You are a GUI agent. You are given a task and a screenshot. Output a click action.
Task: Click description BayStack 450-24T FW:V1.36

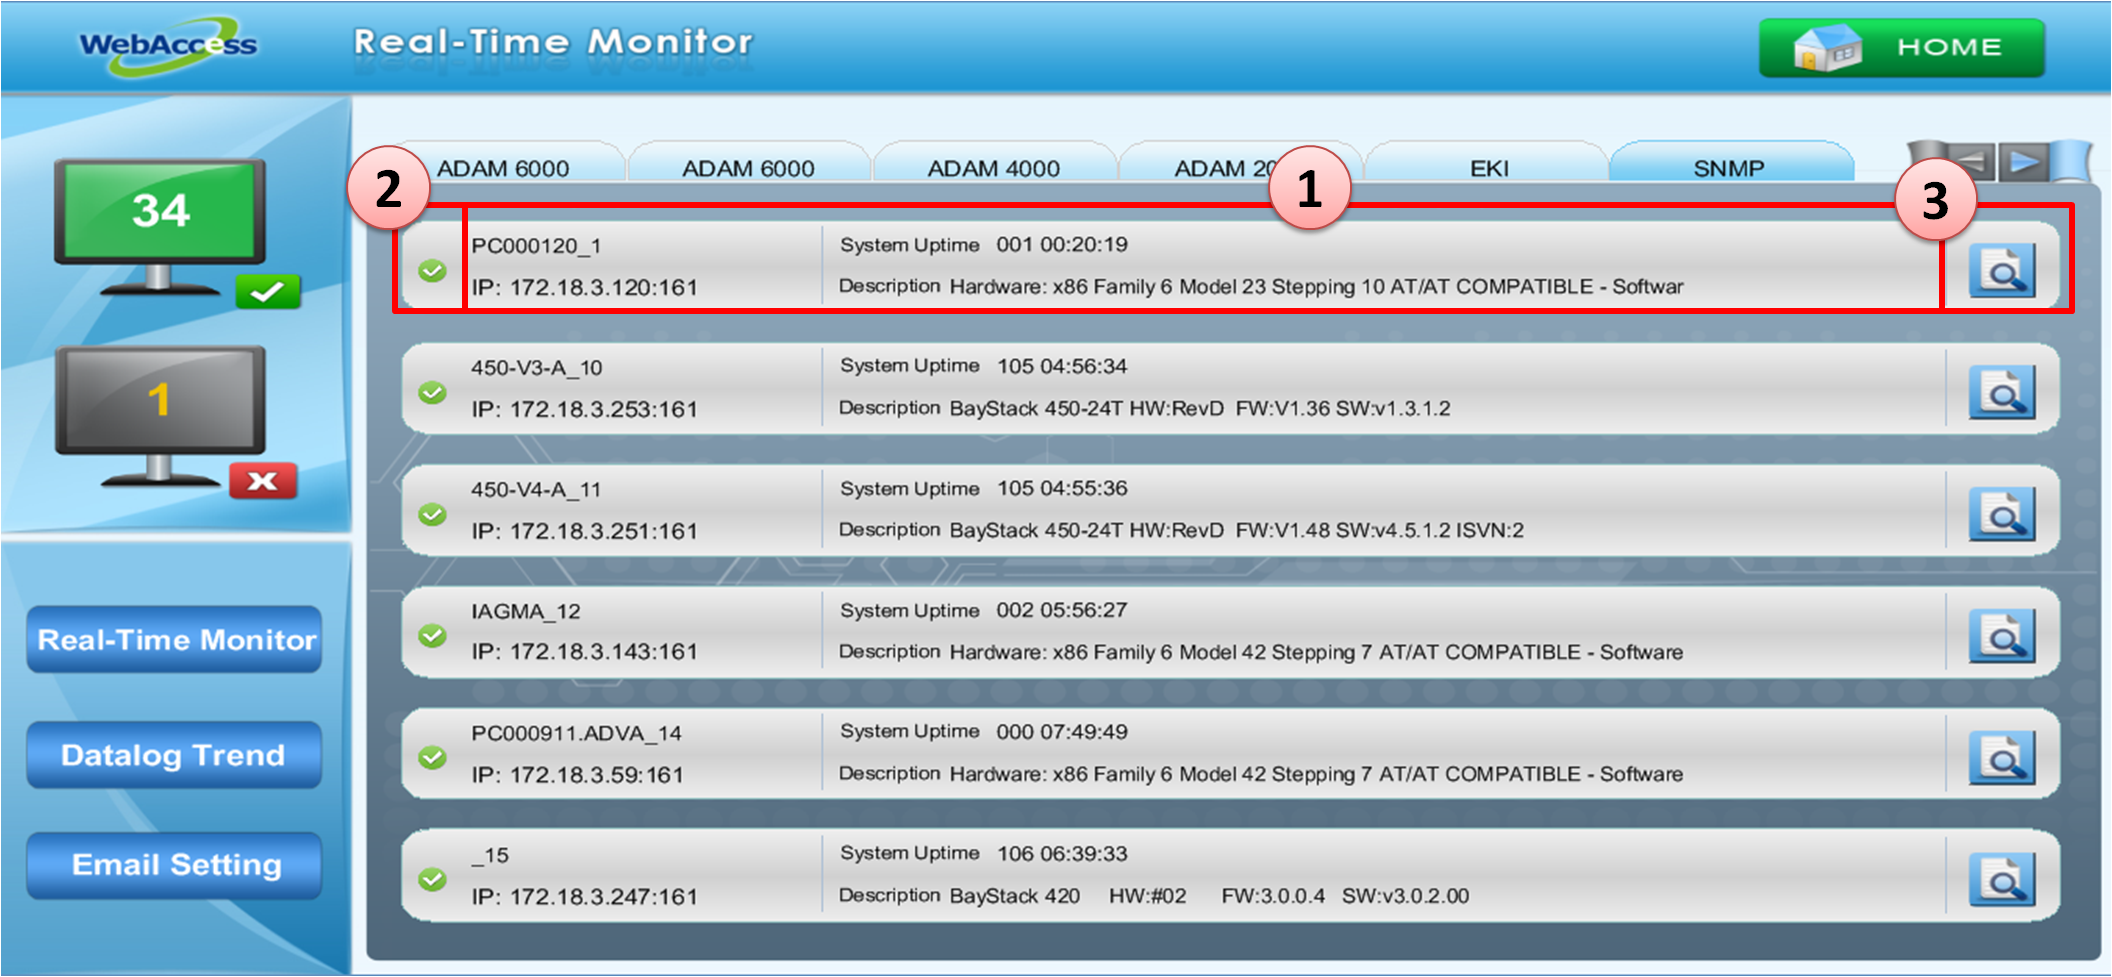coord(1200,409)
